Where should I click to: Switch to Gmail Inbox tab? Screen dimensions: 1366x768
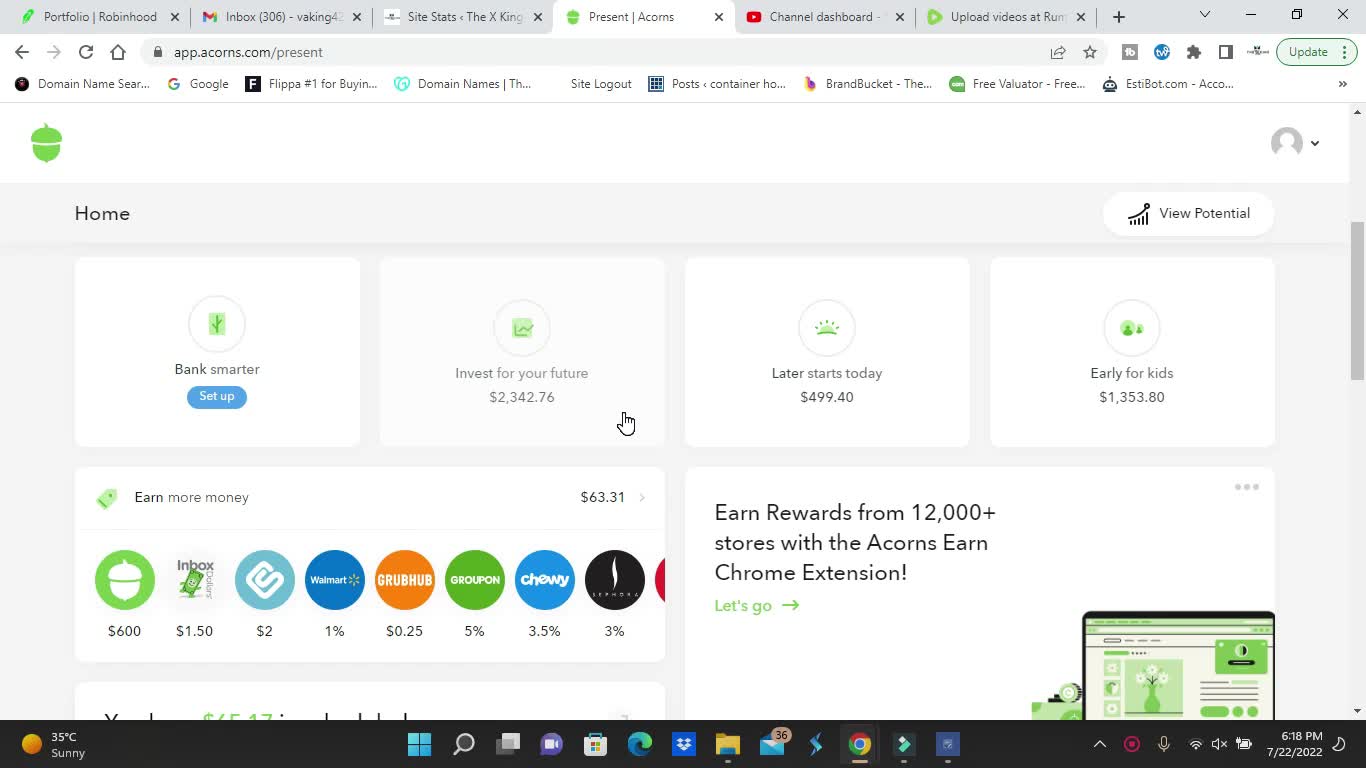[x=280, y=17]
